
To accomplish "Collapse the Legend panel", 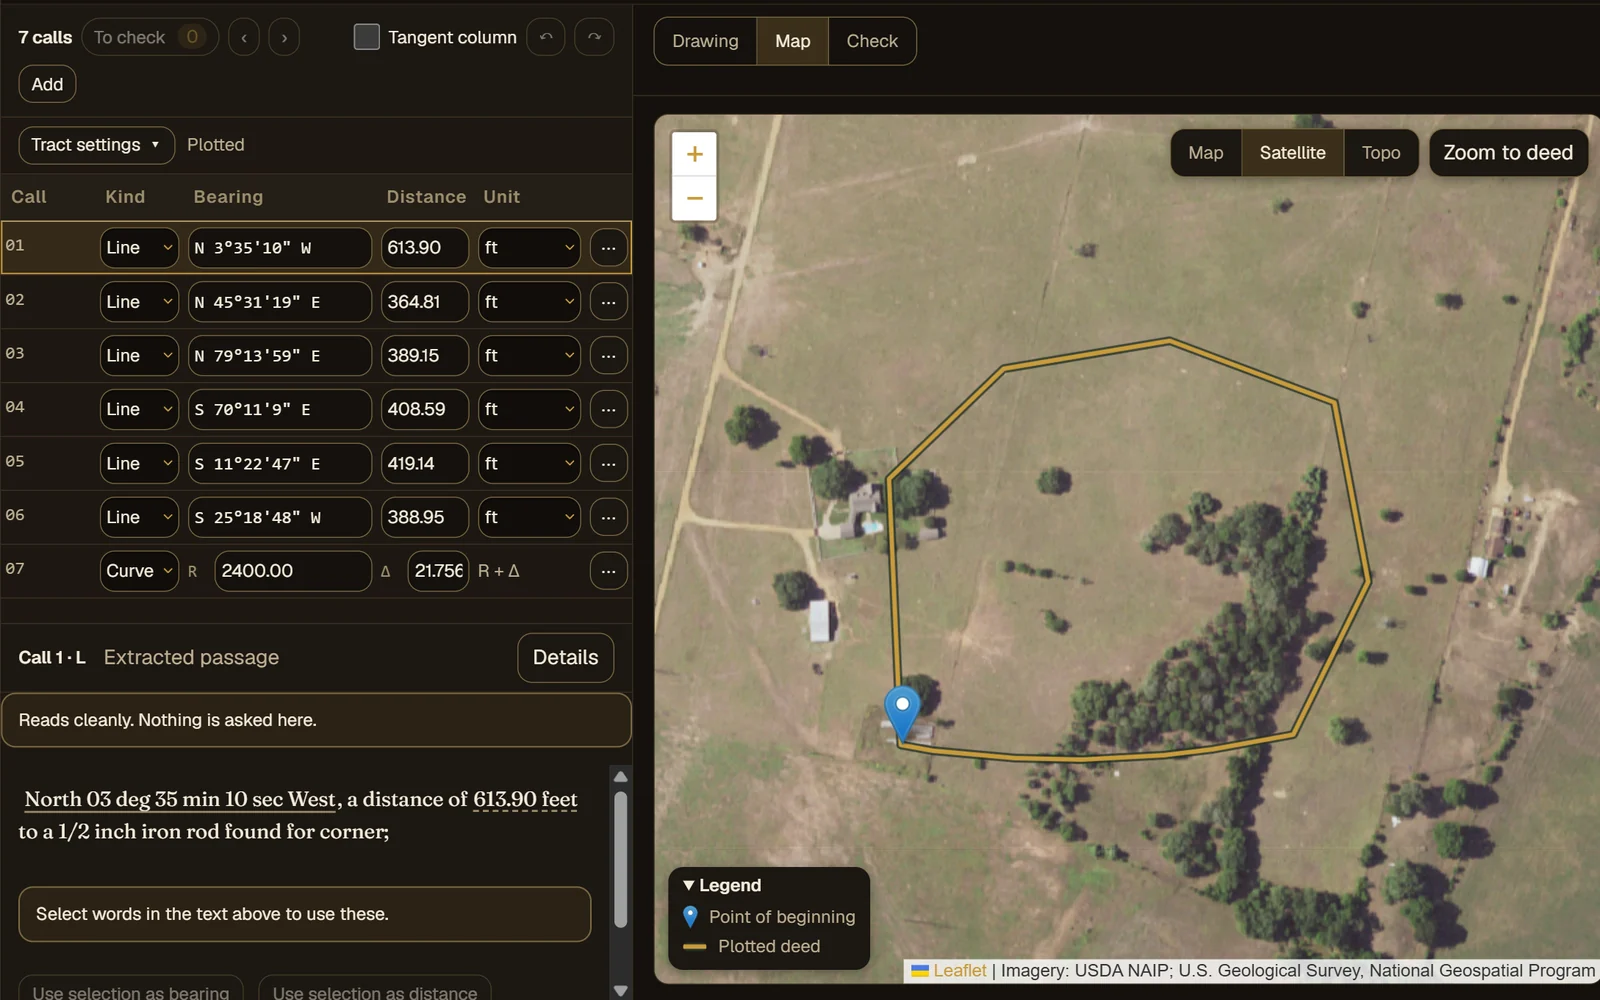I will 722,886.
